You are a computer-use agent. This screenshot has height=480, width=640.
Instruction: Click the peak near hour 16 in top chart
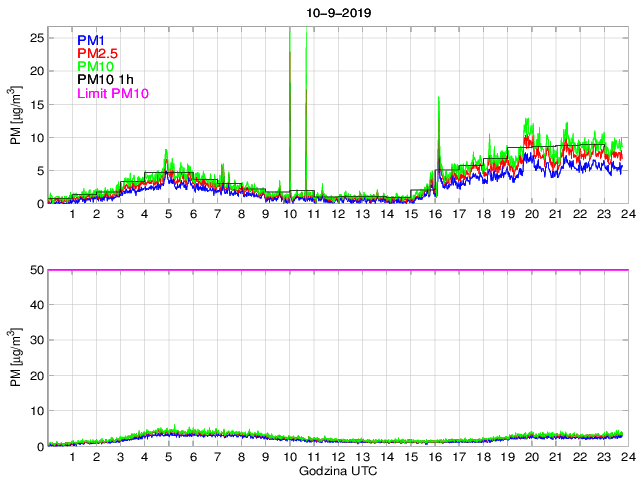tap(438, 100)
